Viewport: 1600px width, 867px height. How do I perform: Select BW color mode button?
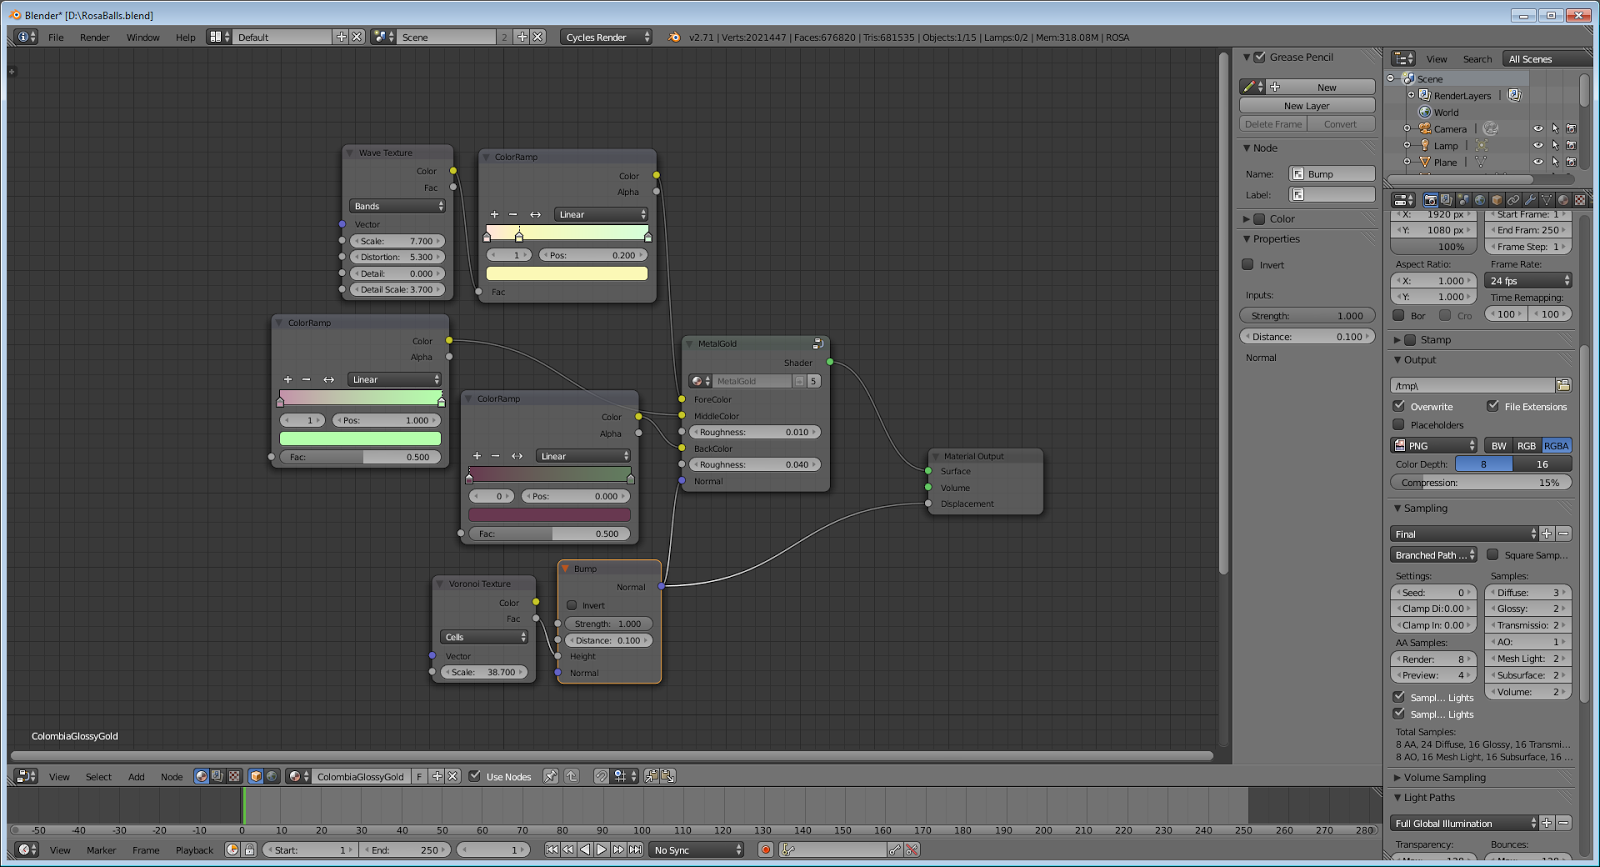click(x=1499, y=446)
